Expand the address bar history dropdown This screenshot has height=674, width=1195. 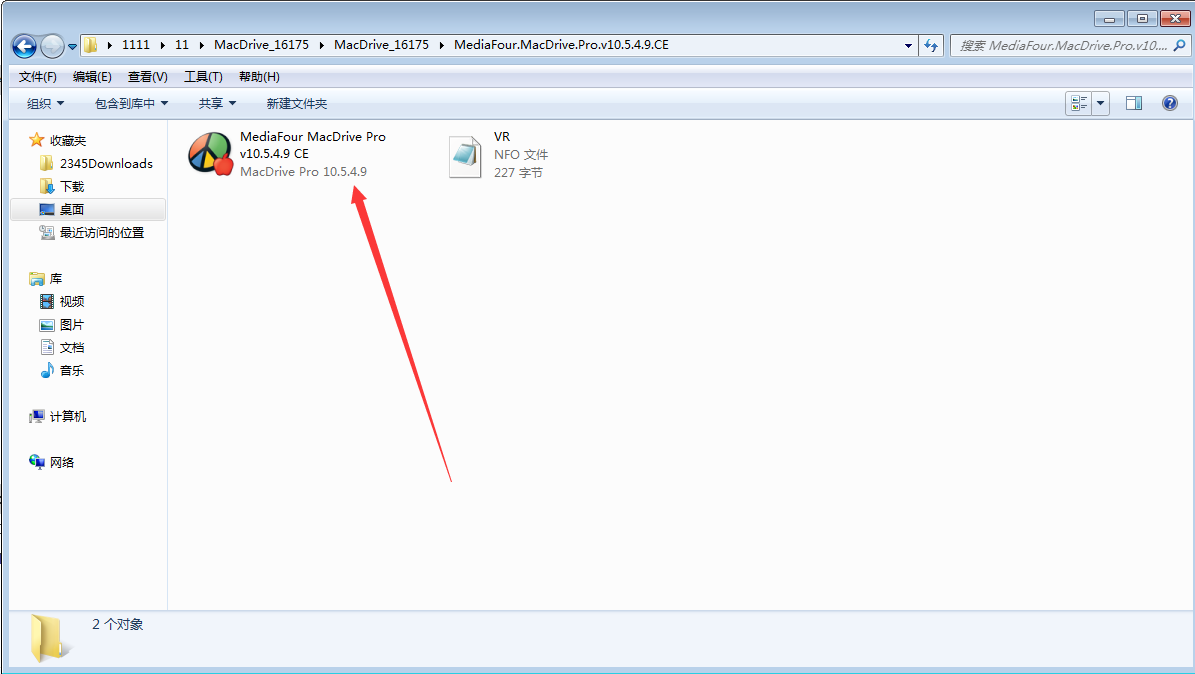[908, 46]
